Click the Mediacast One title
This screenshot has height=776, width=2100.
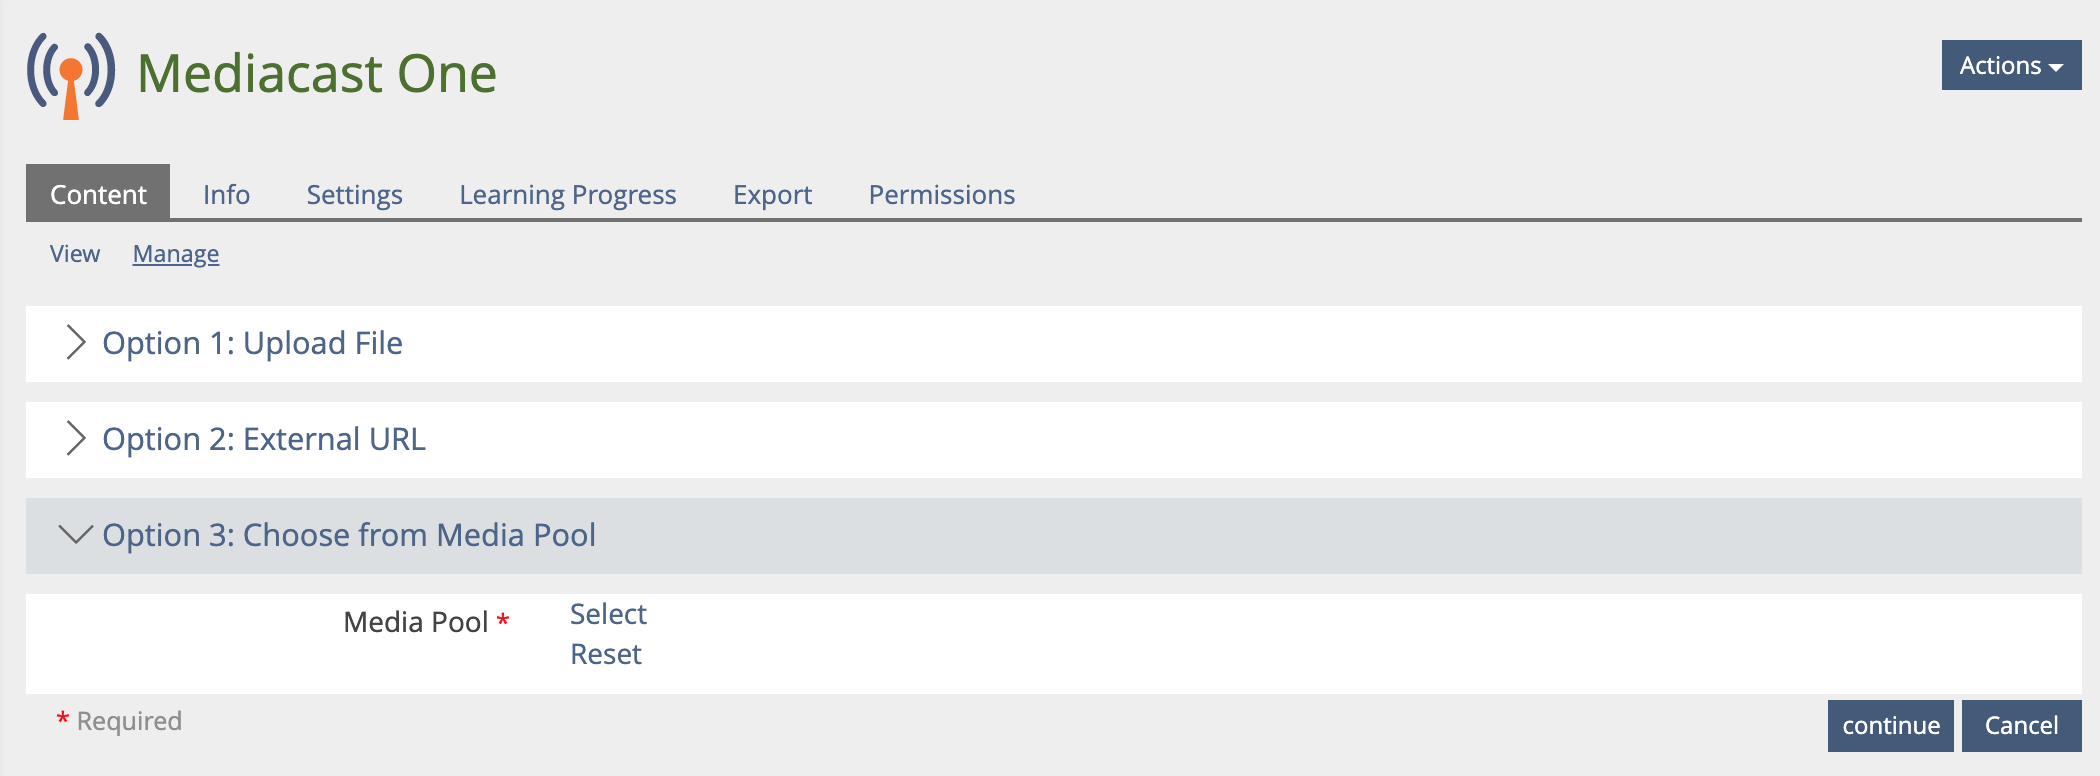point(317,74)
